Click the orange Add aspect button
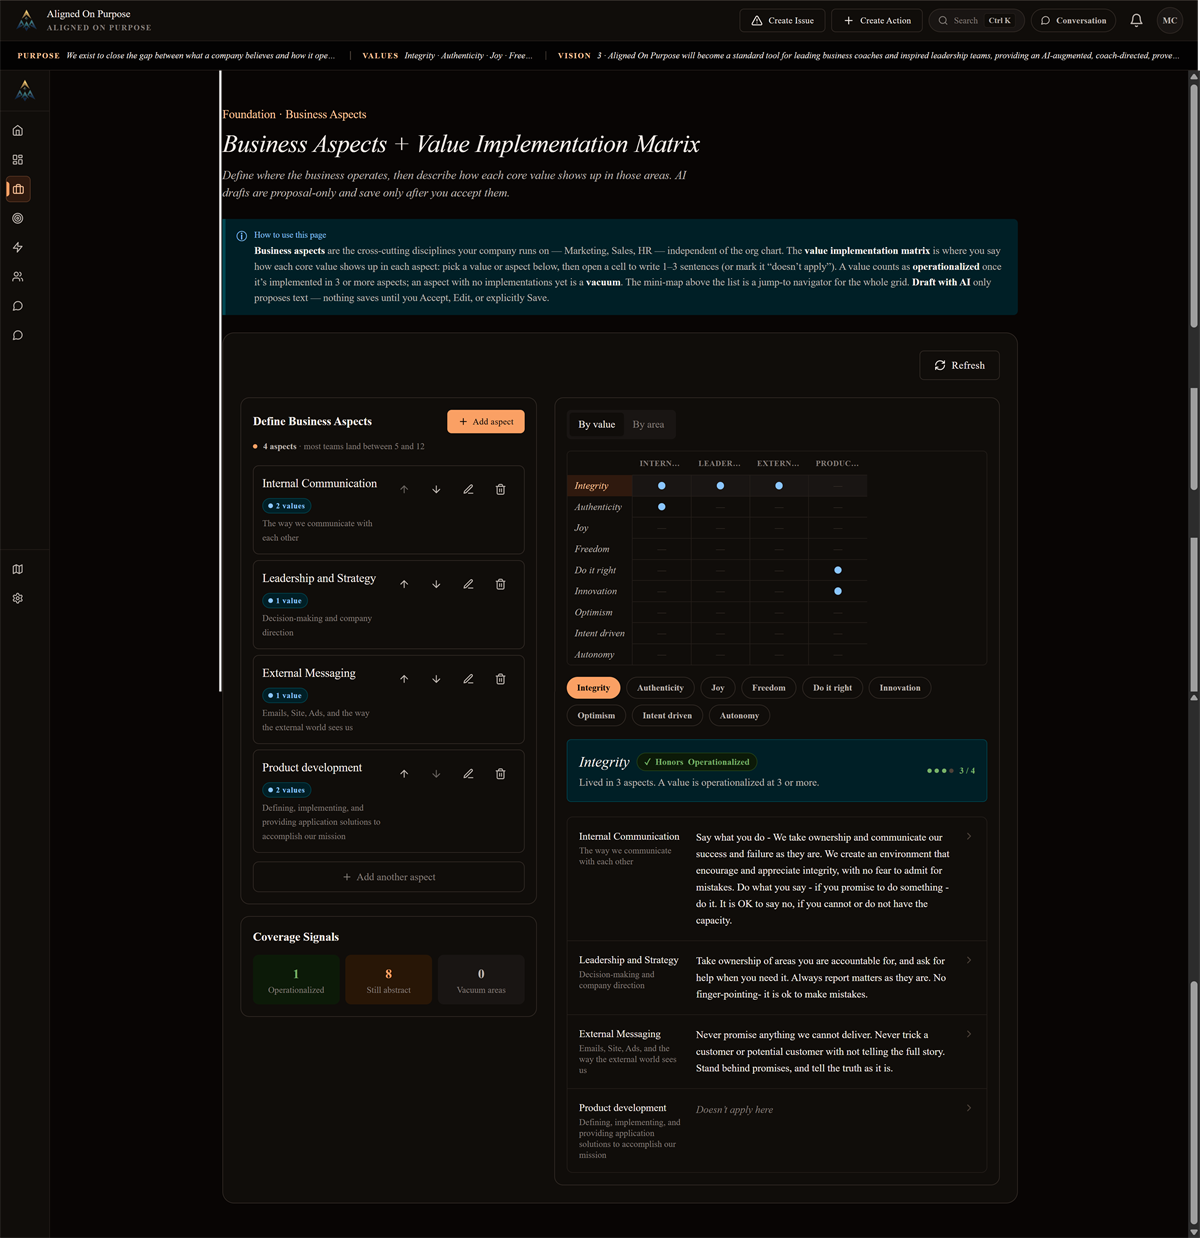Image resolution: width=1200 pixels, height=1238 pixels. (x=486, y=422)
